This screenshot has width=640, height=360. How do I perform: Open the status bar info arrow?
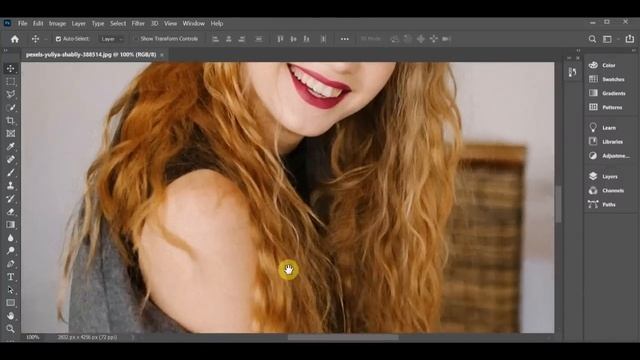click(133, 338)
